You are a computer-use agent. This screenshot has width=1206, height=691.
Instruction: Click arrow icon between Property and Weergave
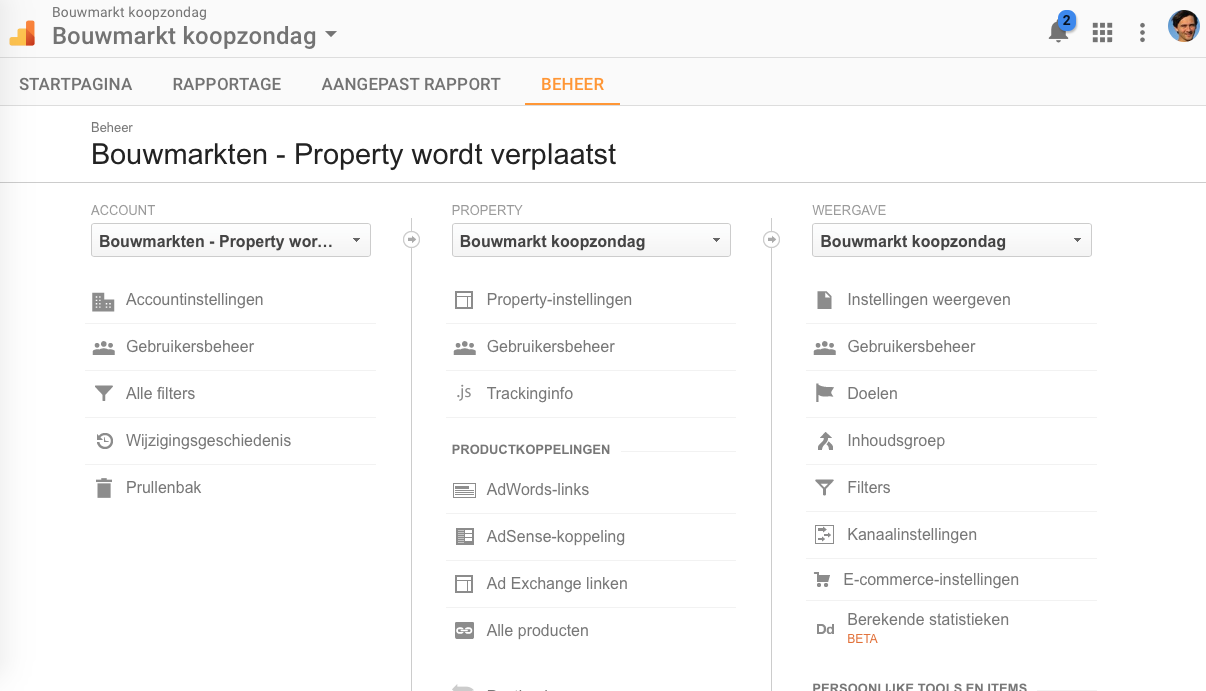pos(772,240)
